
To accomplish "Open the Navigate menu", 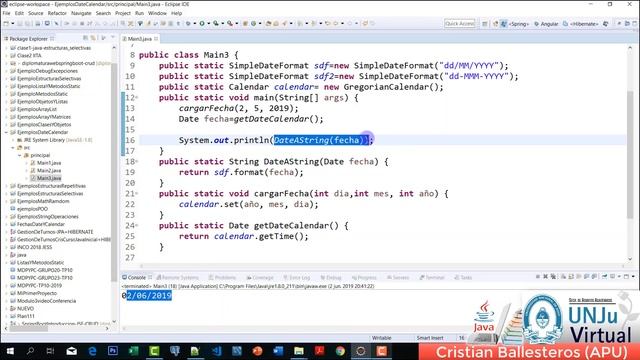I will coord(81,13).
